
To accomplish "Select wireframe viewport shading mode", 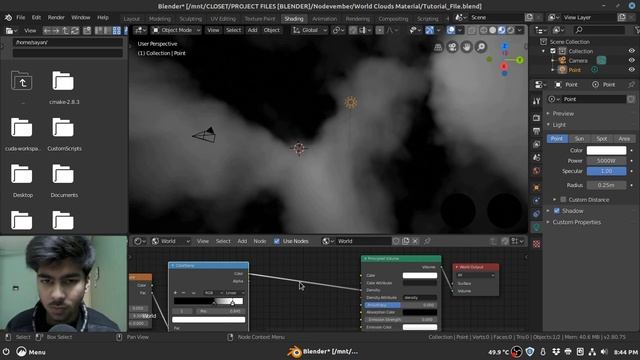I will click(484, 30).
